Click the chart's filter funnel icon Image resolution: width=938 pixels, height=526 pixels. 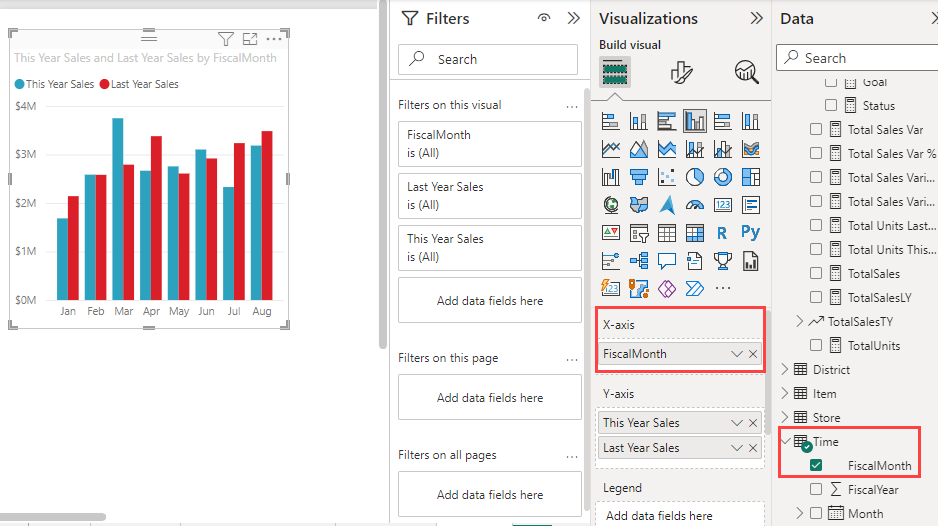[226, 39]
